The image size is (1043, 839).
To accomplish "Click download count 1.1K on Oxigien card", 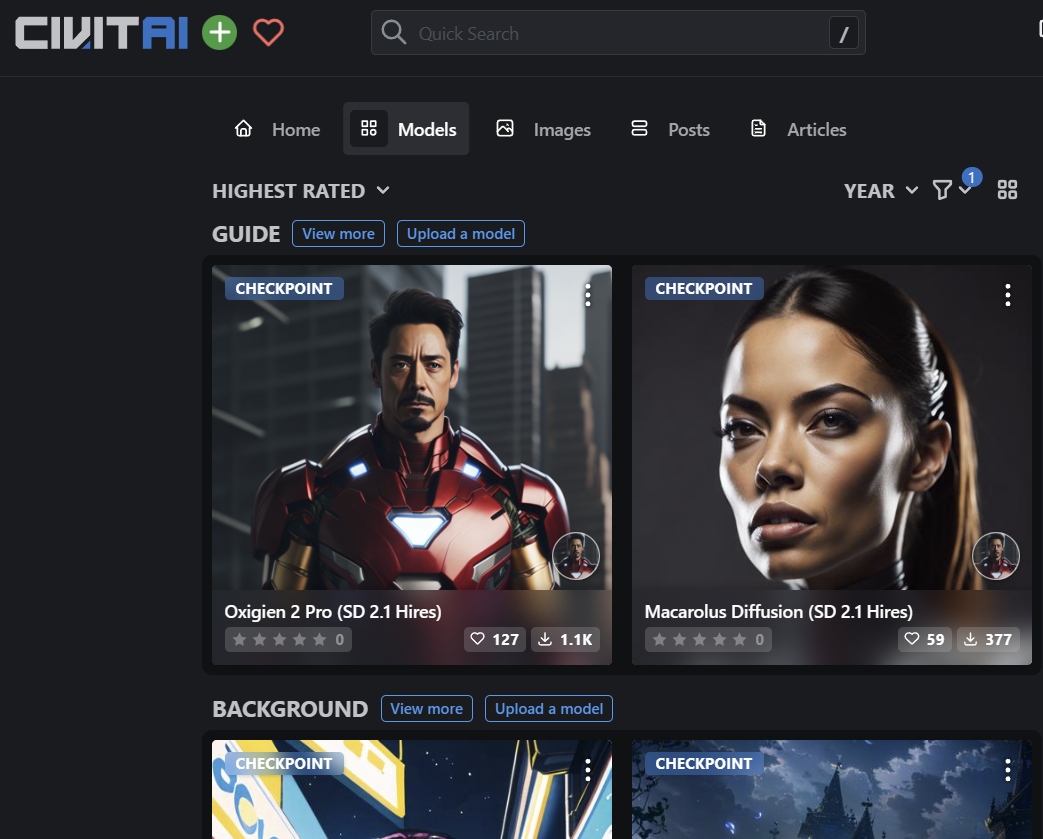I will [x=565, y=639].
